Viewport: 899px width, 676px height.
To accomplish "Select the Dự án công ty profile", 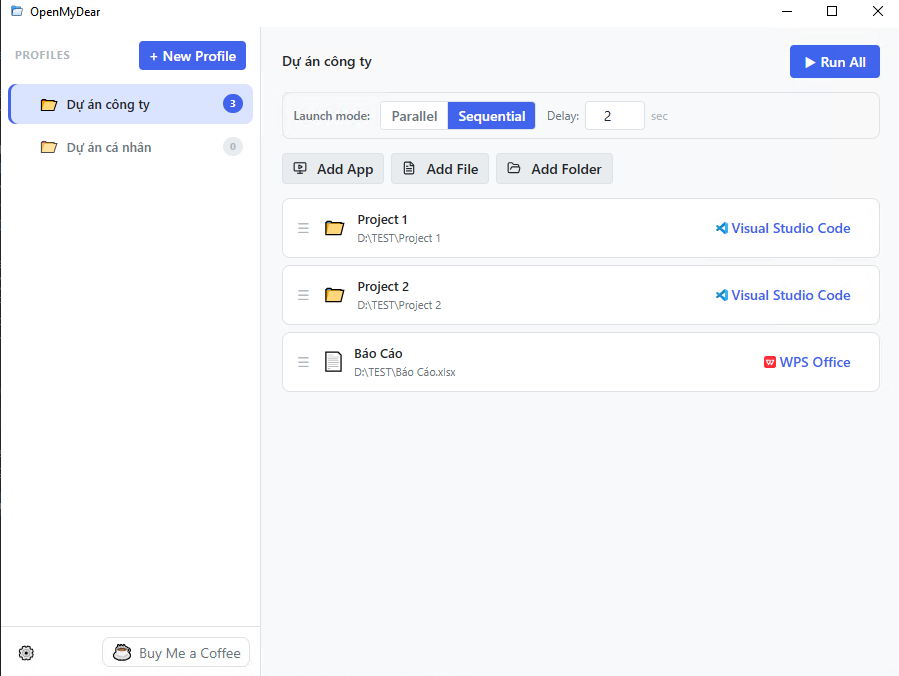I will click(x=131, y=104).
